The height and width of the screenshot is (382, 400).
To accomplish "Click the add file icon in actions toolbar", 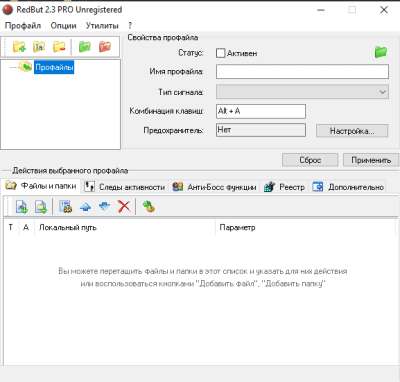I will 22,207.
